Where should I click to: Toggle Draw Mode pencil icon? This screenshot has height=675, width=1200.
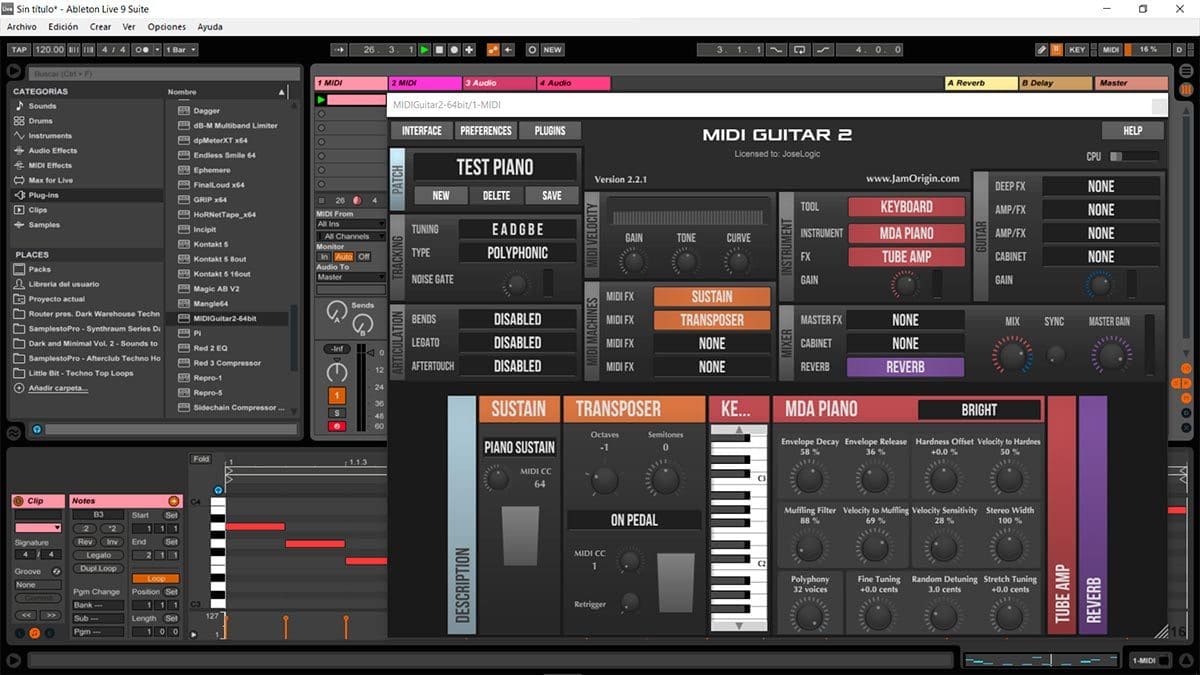1041,49
